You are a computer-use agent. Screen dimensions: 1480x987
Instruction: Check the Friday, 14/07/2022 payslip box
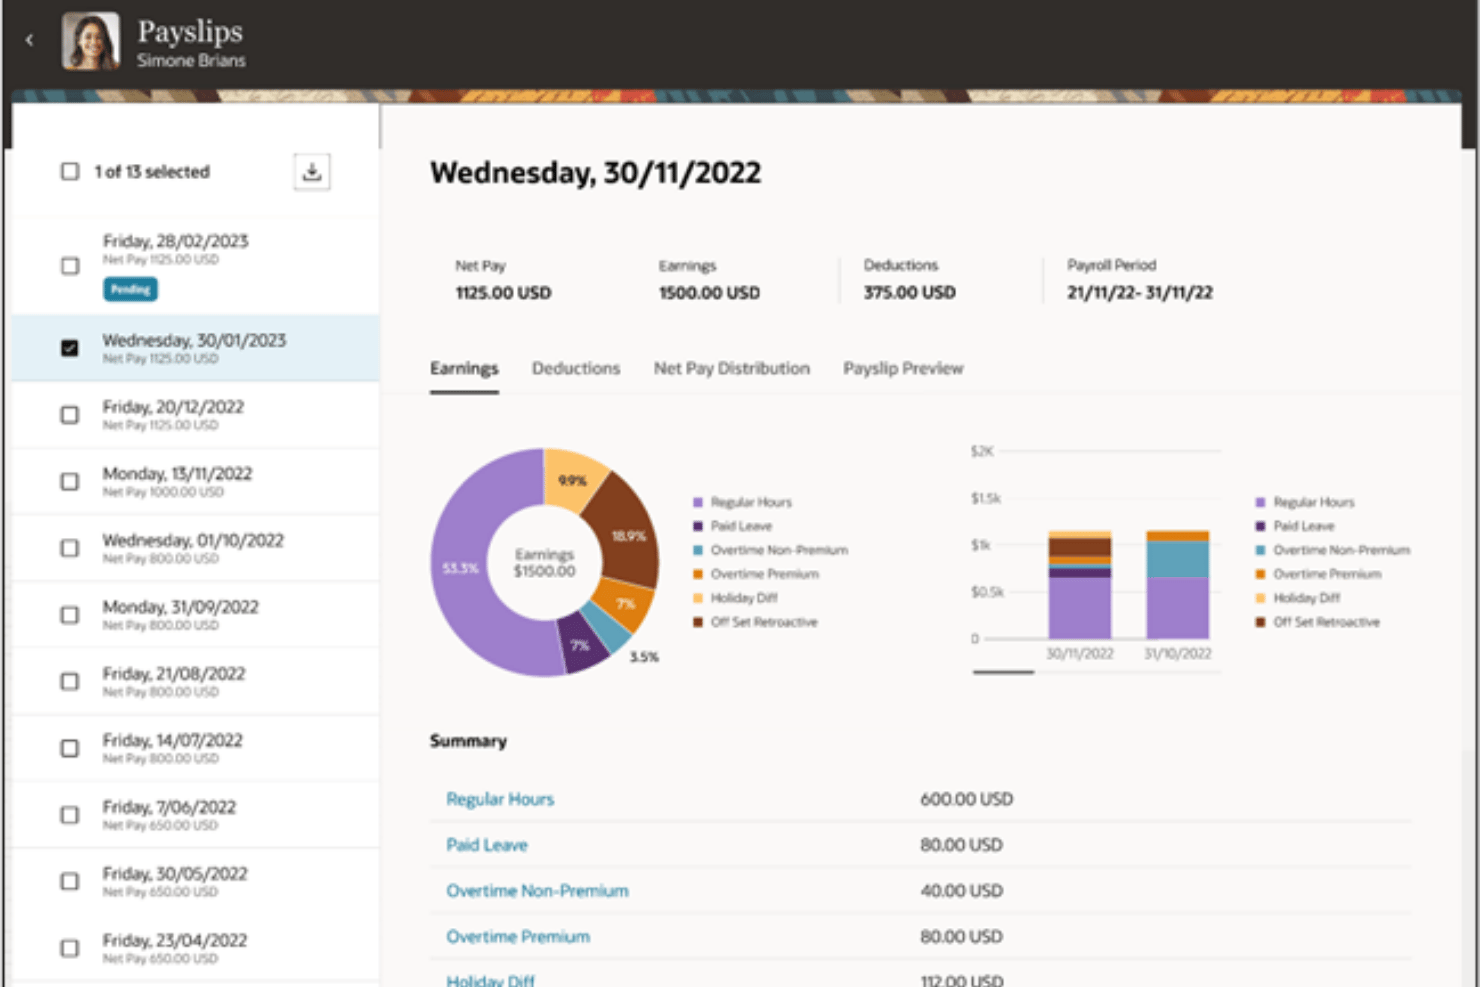click(70, 748)
